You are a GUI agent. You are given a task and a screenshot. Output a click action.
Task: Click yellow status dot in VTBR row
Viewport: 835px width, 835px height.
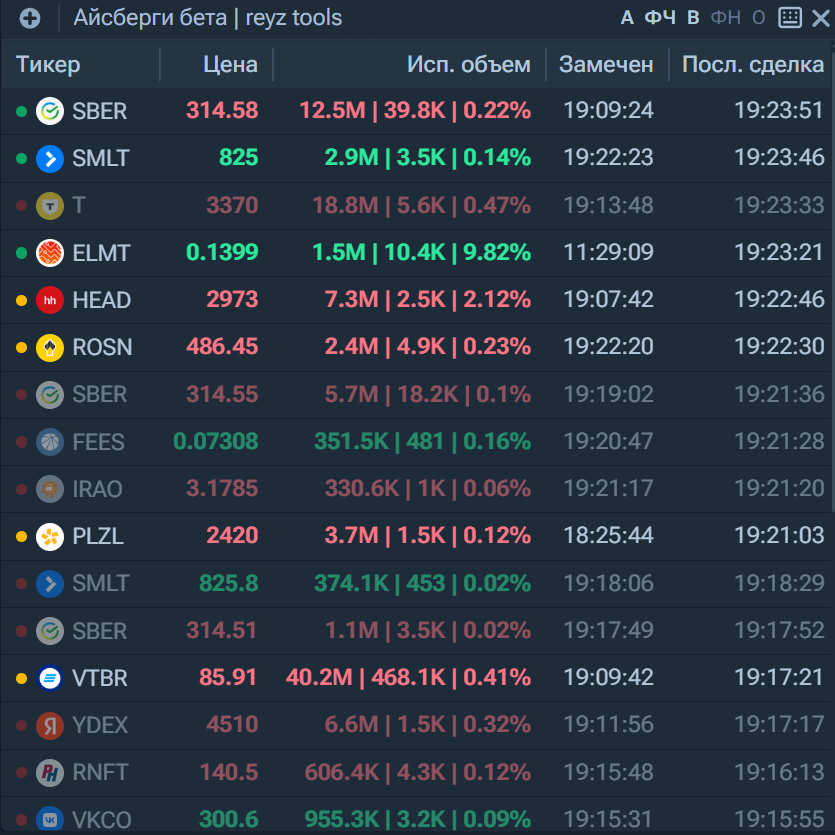(21, 678)
